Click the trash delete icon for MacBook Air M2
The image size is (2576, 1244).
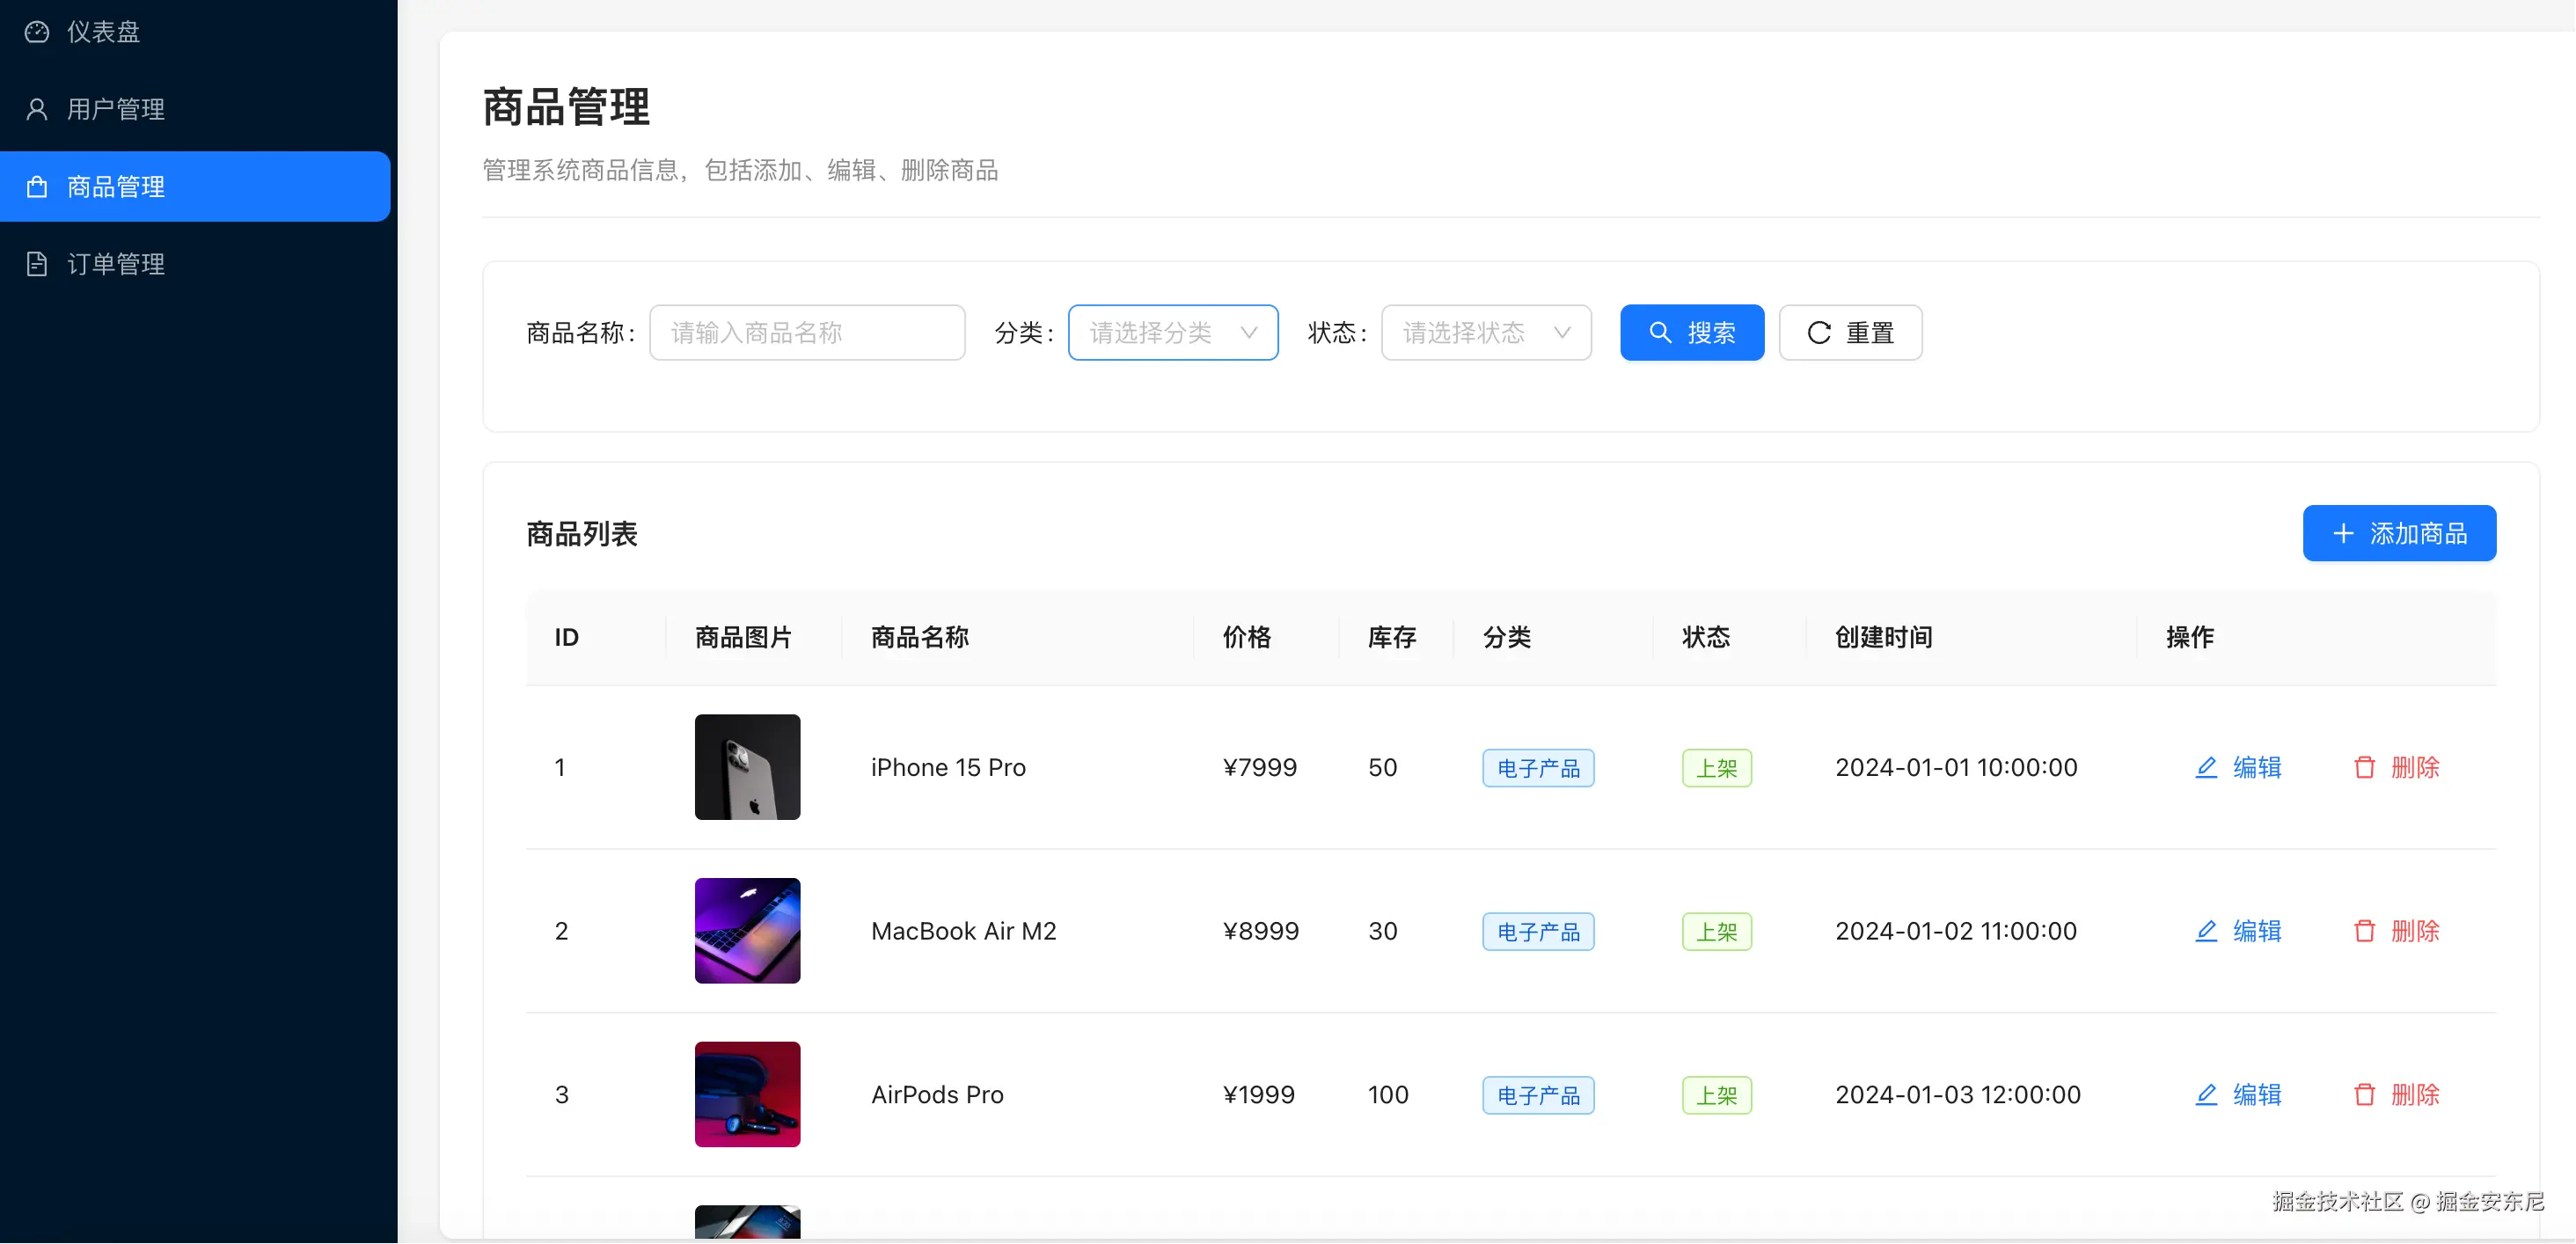tap(2364, 931)
